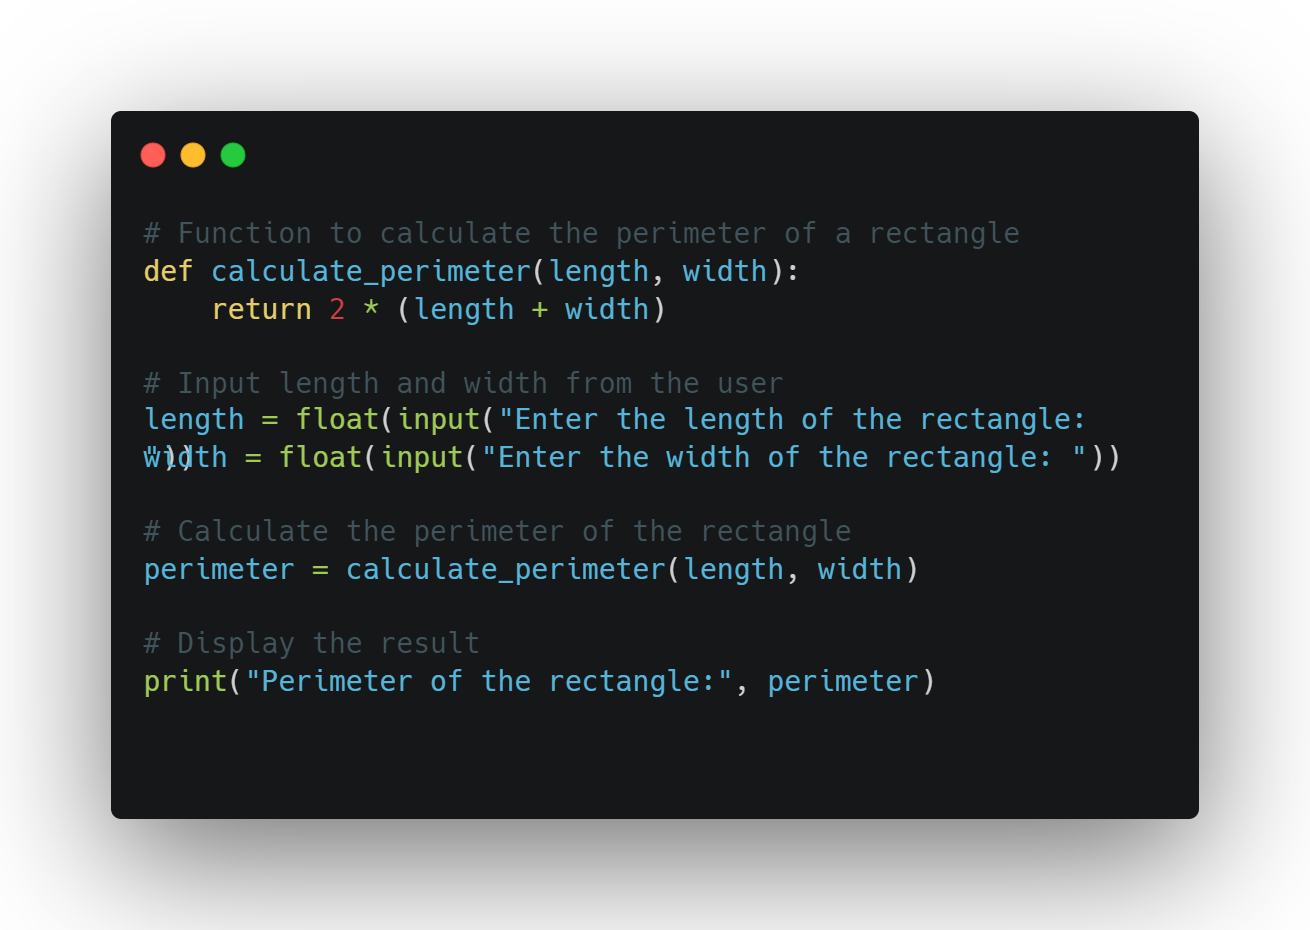Click the 'input' call on the width line

click(422, 457)
